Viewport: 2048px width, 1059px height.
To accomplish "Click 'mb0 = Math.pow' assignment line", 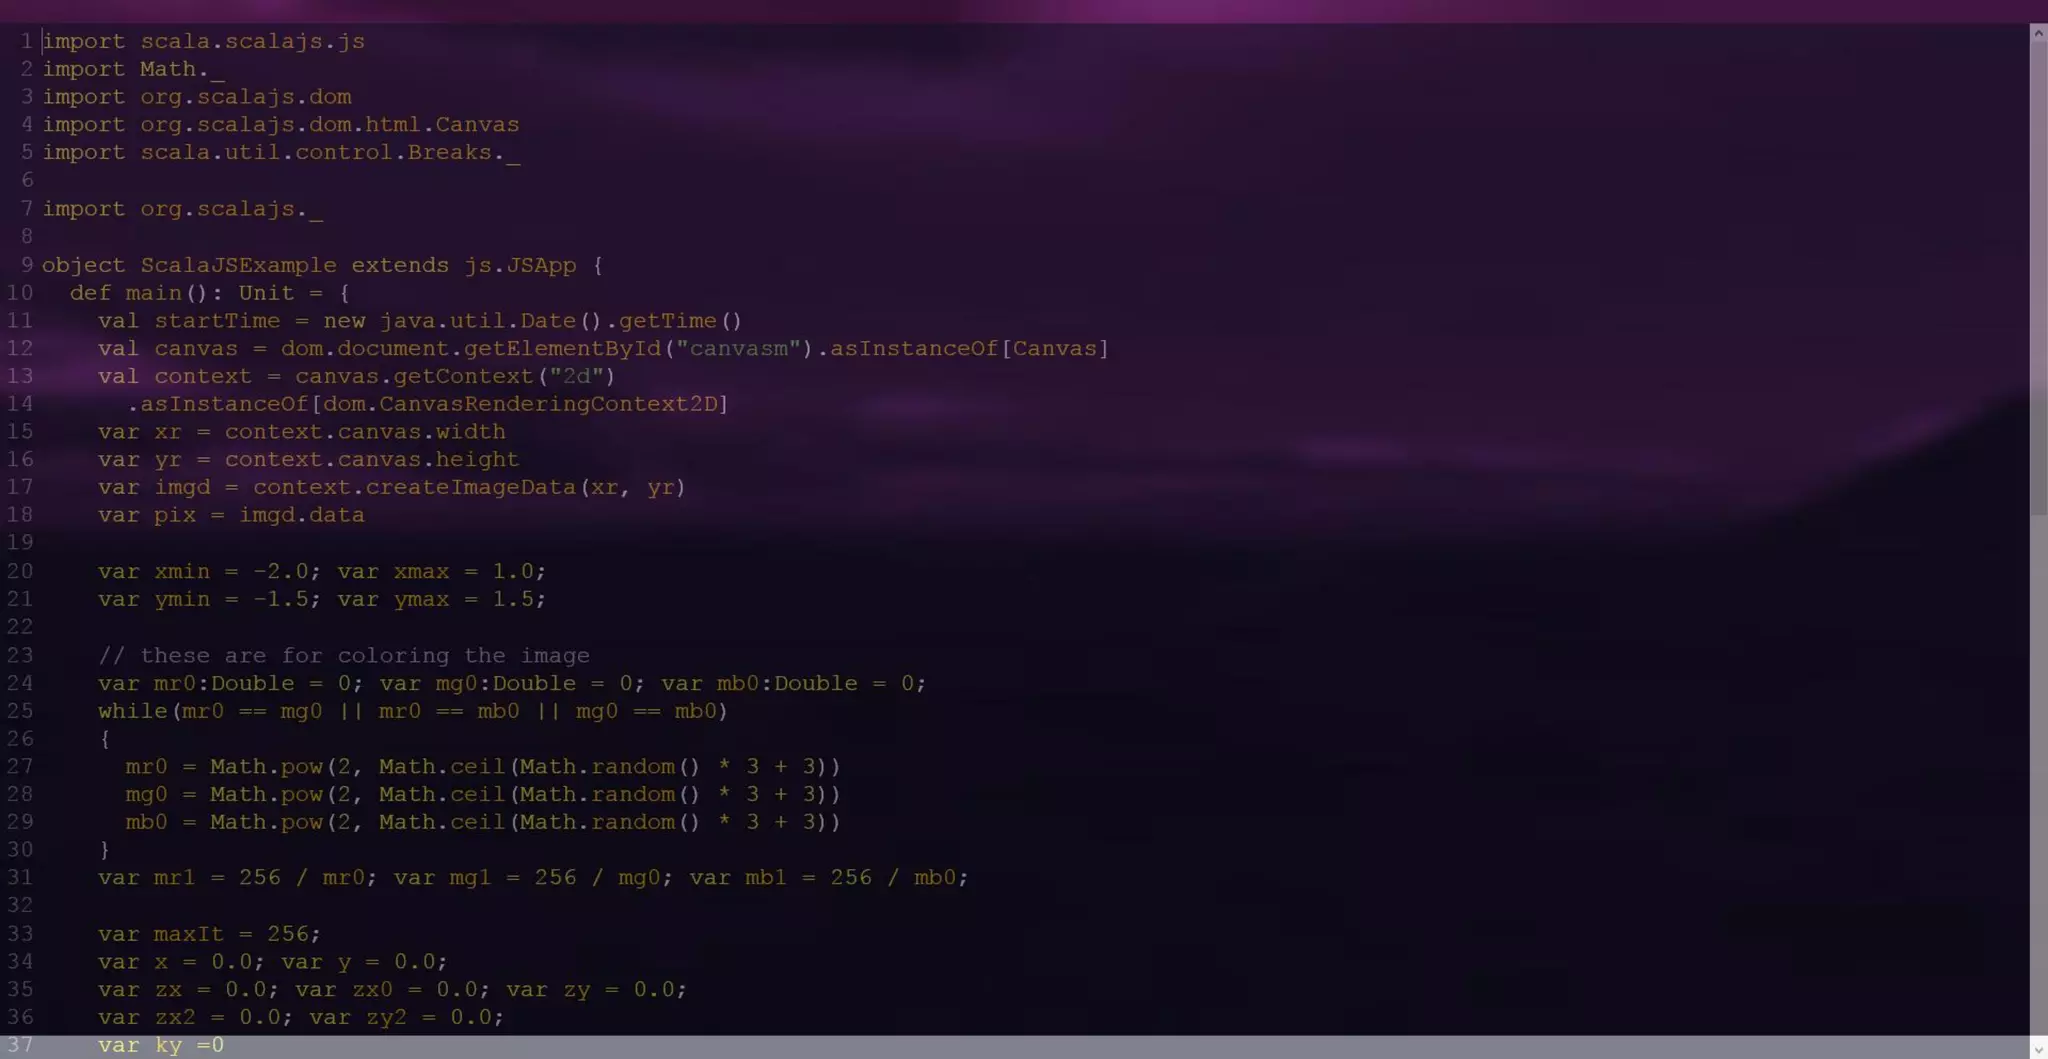I will pos(483,822).
